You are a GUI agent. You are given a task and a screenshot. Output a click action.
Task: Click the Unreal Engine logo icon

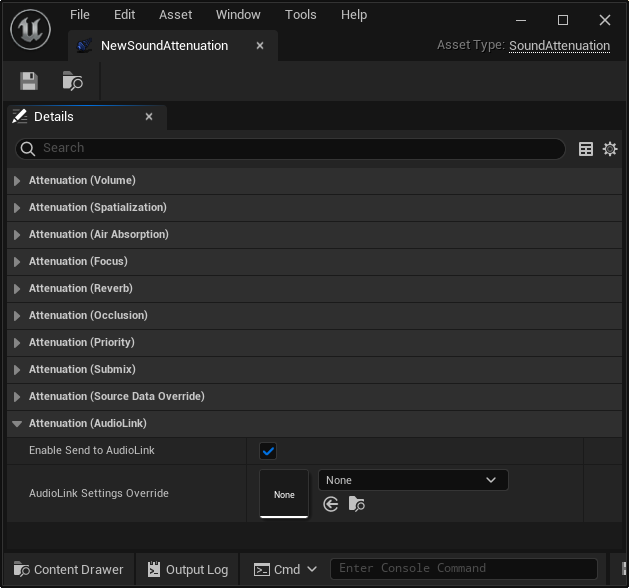(x=30, y=30)
